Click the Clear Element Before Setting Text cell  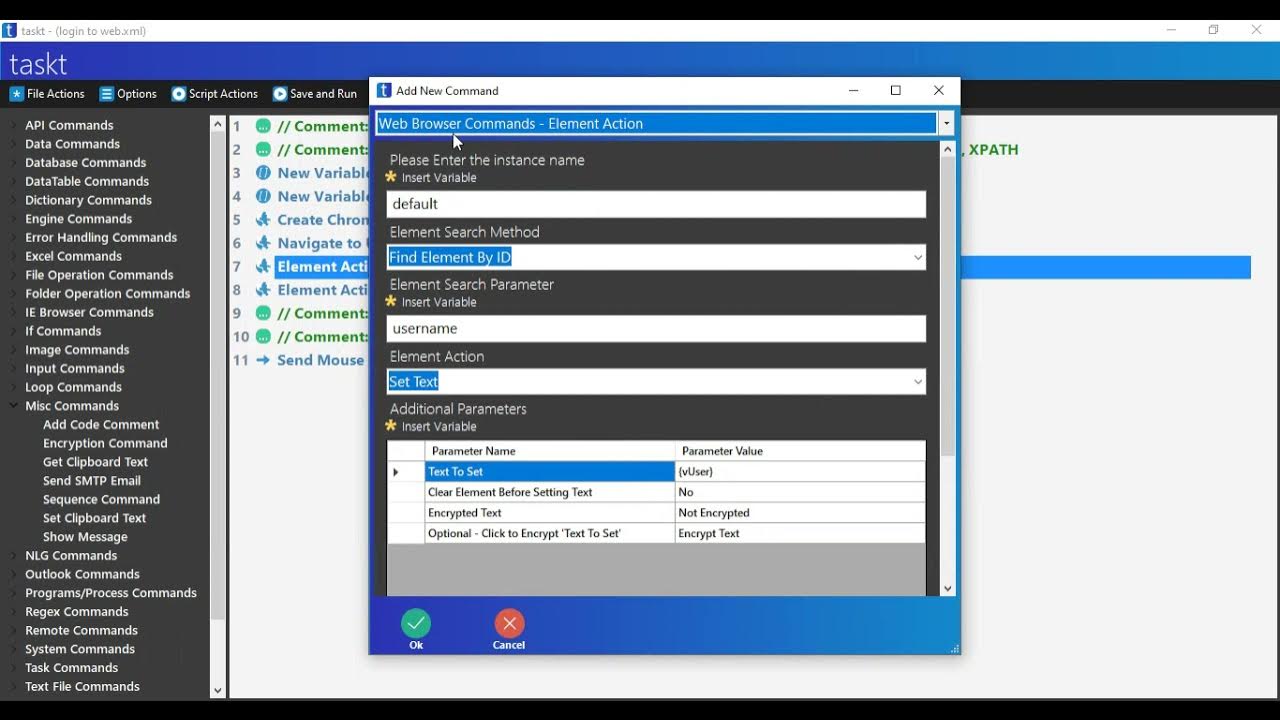click(x=550, y=492)
